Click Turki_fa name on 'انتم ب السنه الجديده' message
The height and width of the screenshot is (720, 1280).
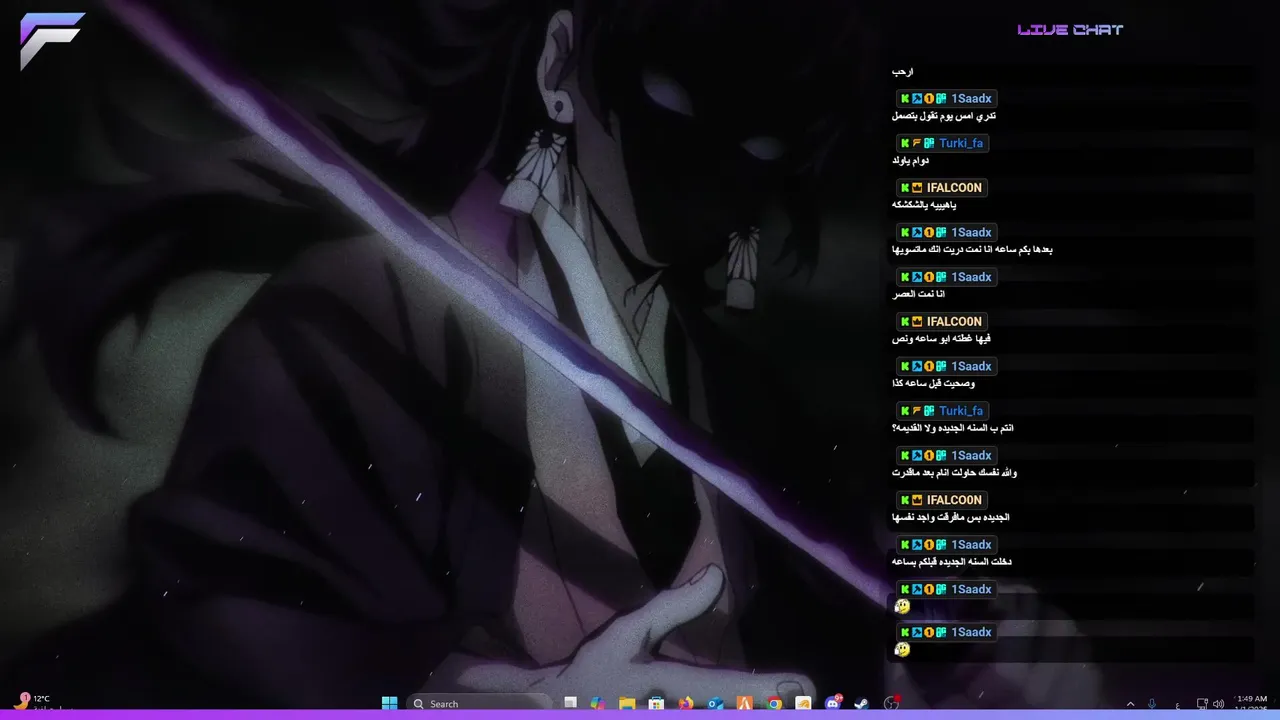tap(961, 411)
